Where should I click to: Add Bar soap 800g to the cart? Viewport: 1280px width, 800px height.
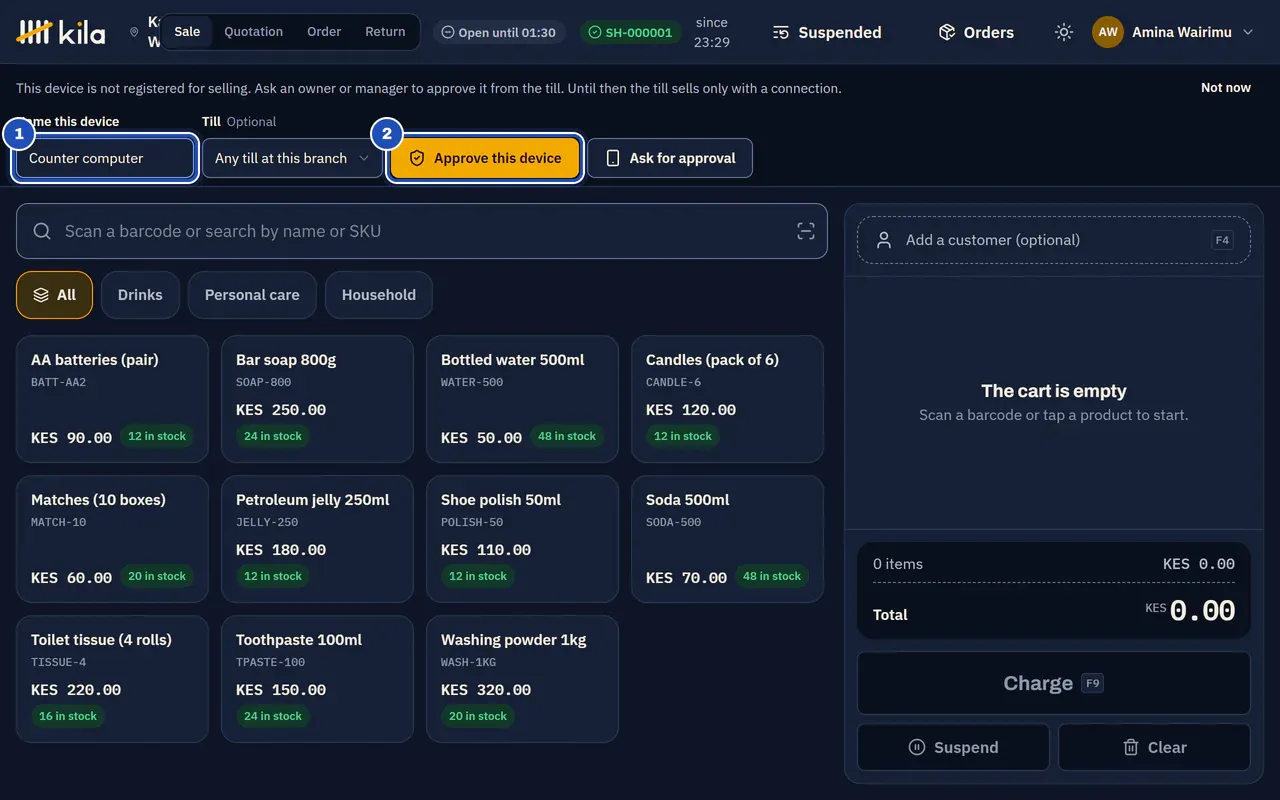[317, 399]
